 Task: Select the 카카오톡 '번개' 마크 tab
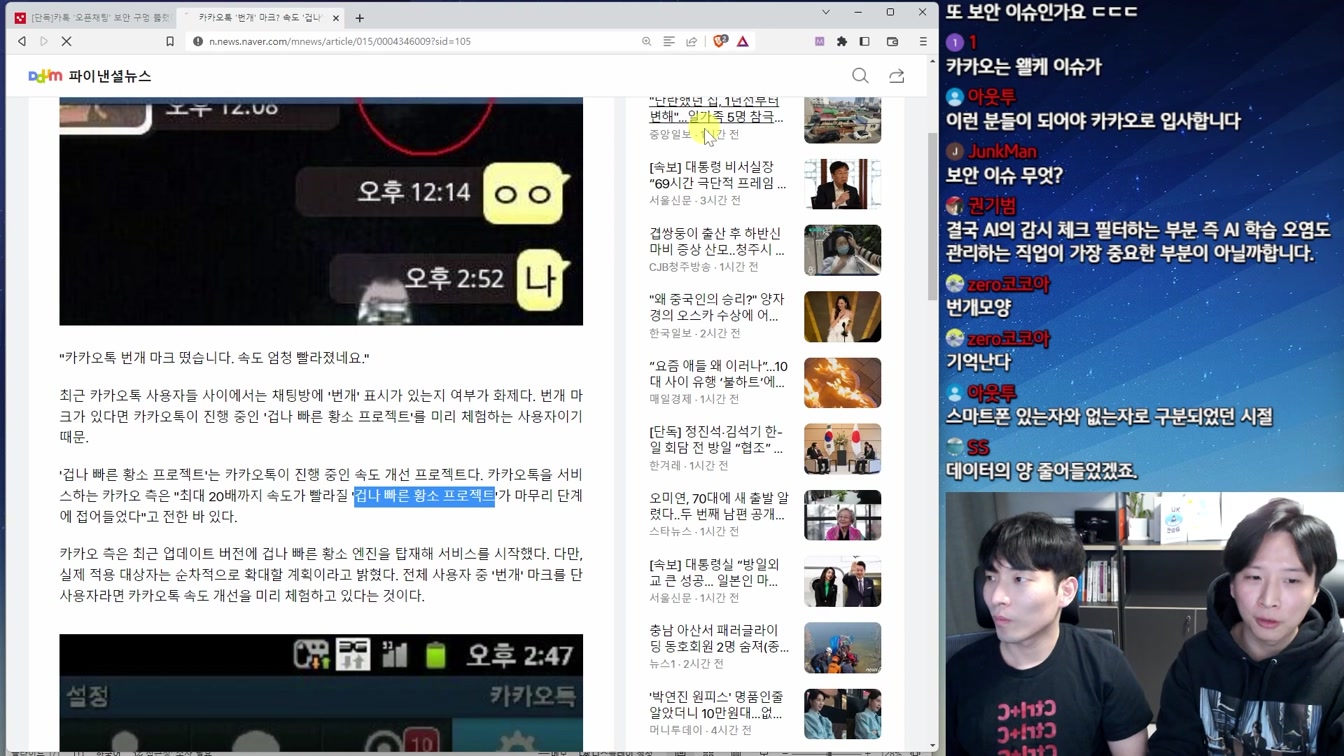pos(260,18)
